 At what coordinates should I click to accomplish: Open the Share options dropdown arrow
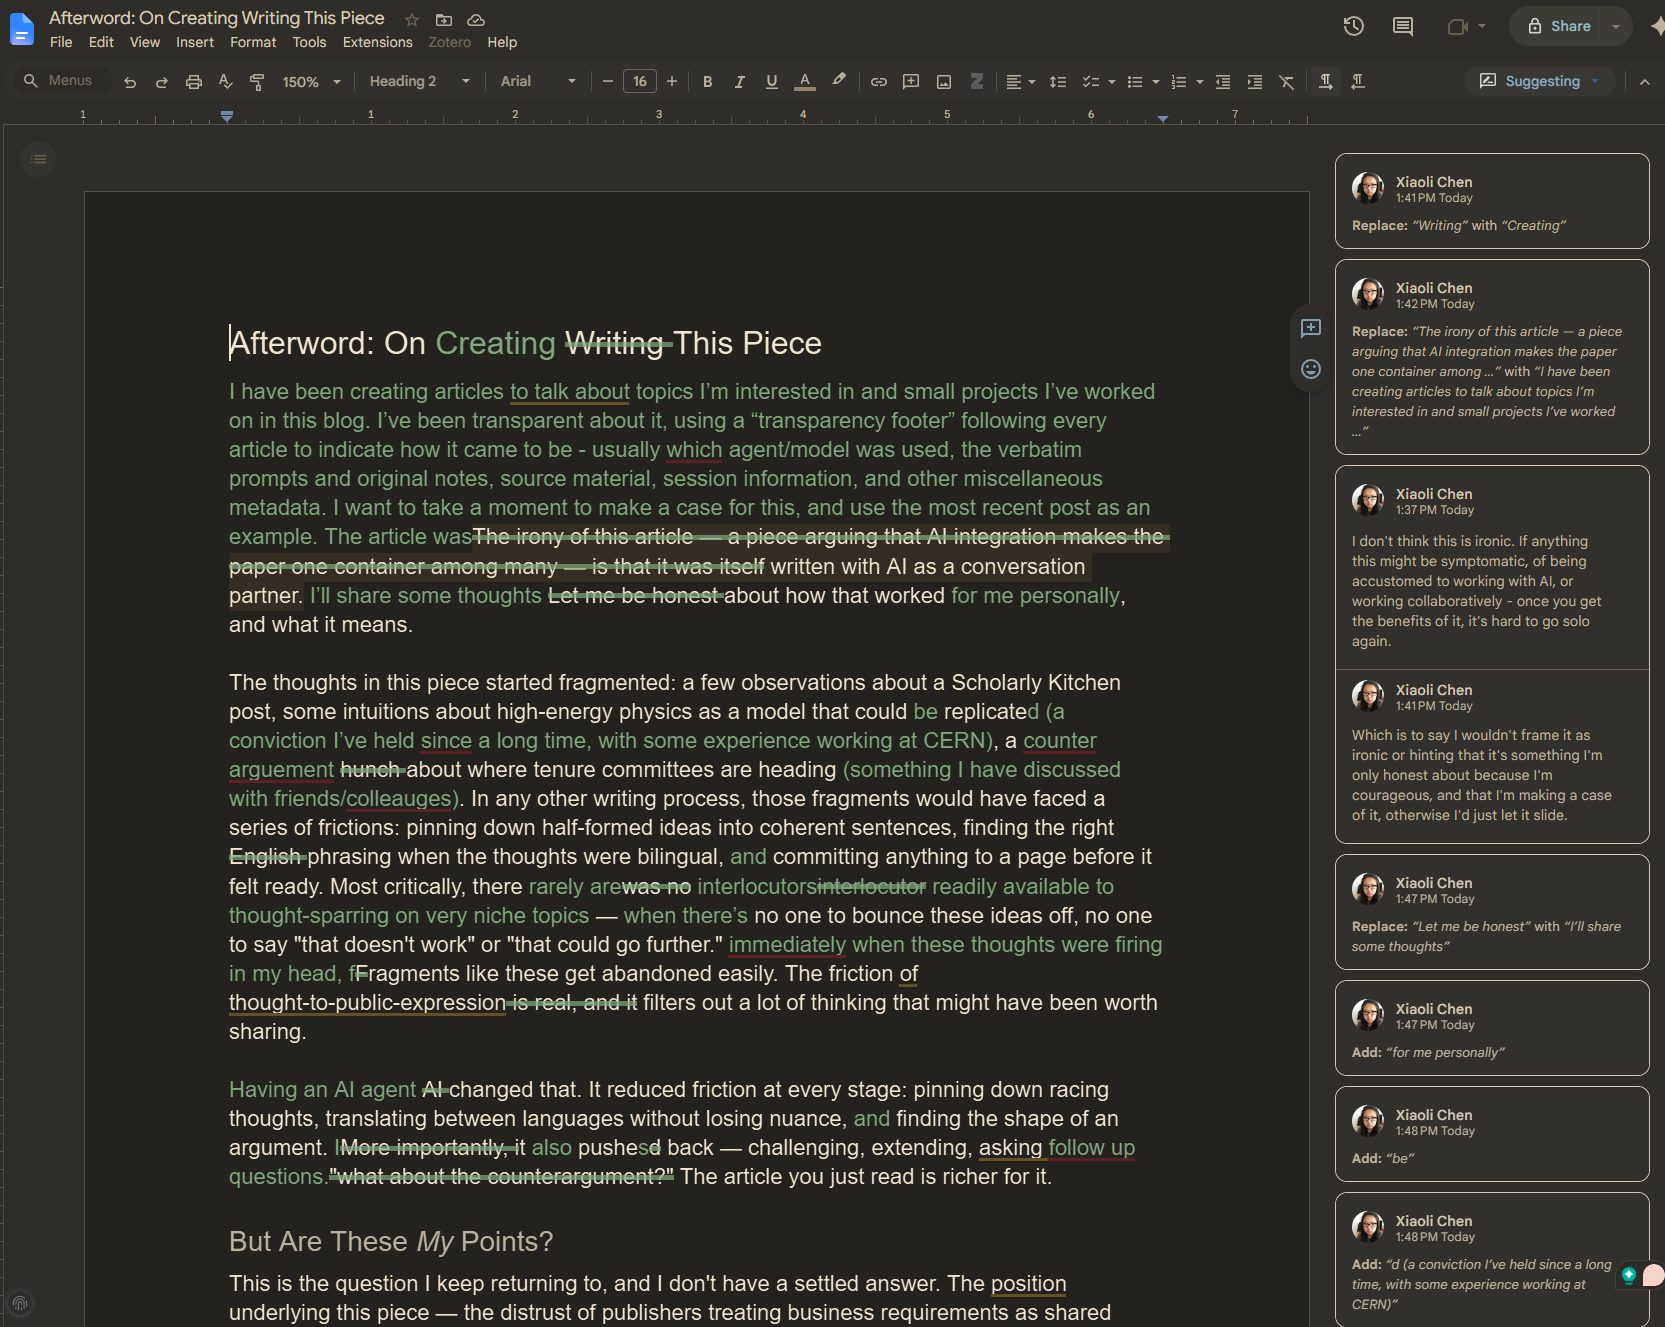pos(1616,26)
